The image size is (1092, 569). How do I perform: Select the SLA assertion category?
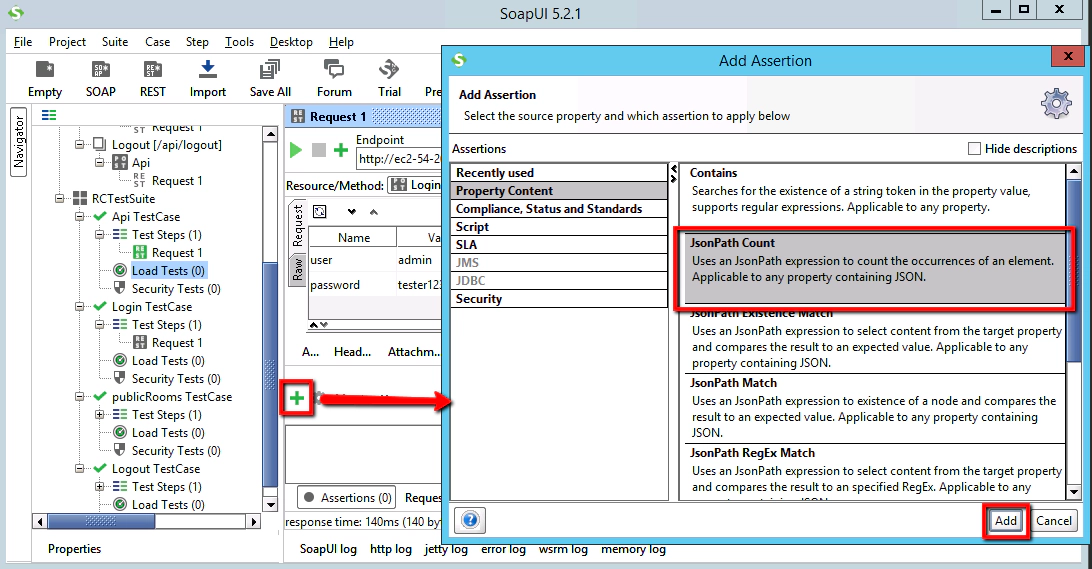(x=559, y=244)
